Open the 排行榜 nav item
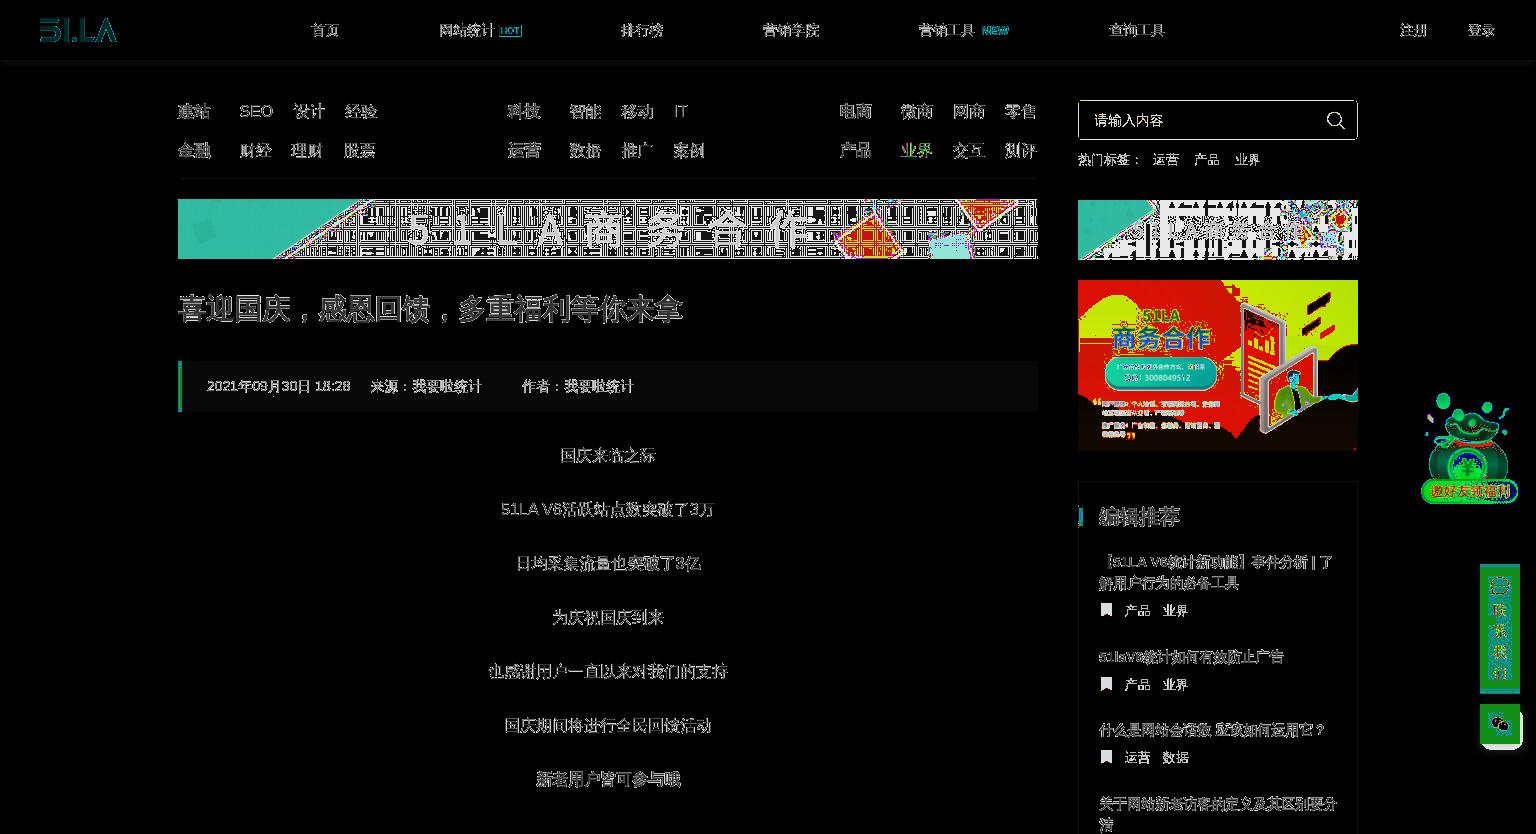This screenshot has height=834, width=1536. click(x=641, y=30)
